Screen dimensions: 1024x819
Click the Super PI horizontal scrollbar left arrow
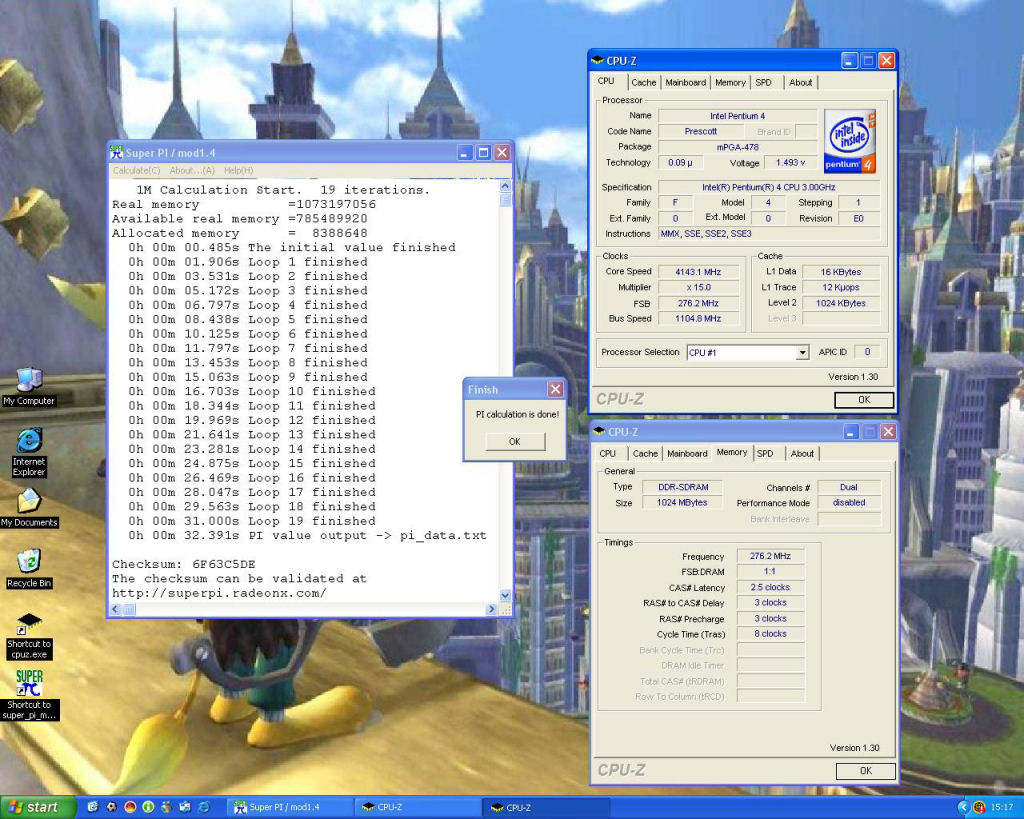point(115,609)
